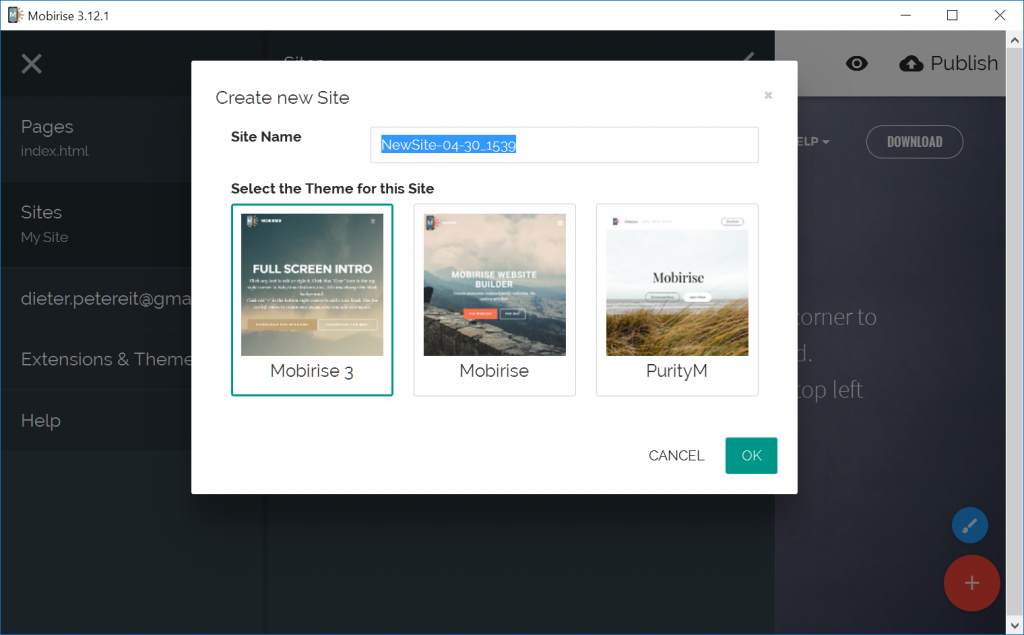
Task: Click the vertical scrollbar up arrow
Action: pos(1014,41)
